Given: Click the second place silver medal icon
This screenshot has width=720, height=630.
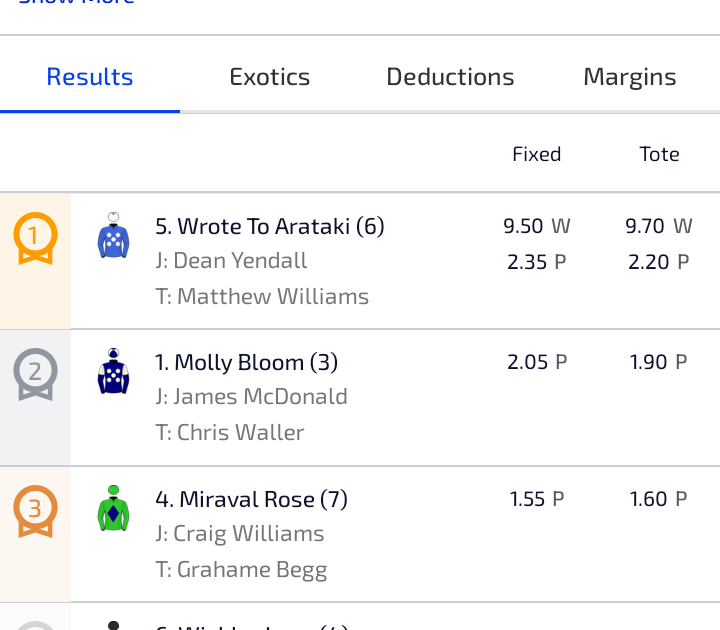Looking at the screenshot, I should 35,374.
